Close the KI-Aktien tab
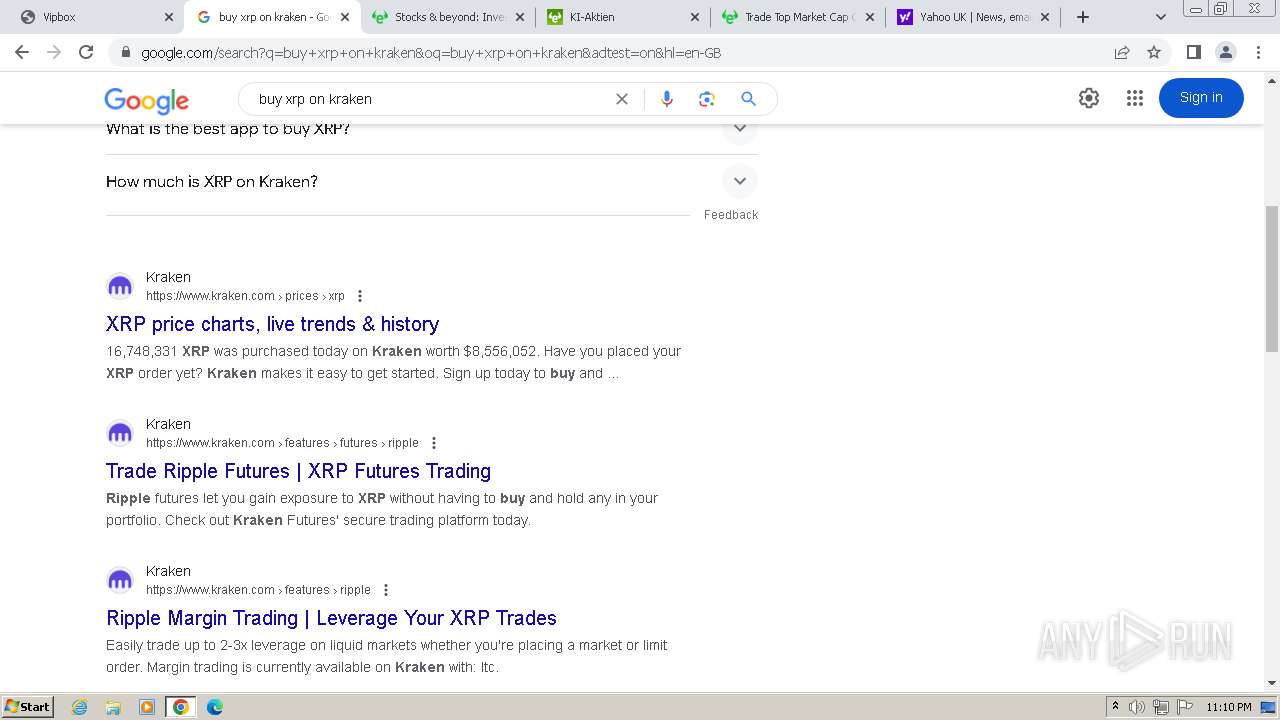 click(695, 17)
